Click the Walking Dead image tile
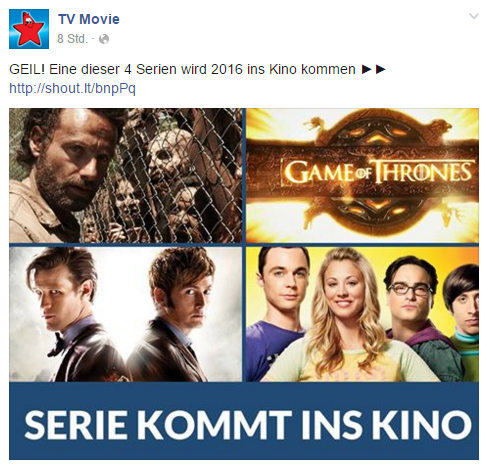 tap(126, 176)
